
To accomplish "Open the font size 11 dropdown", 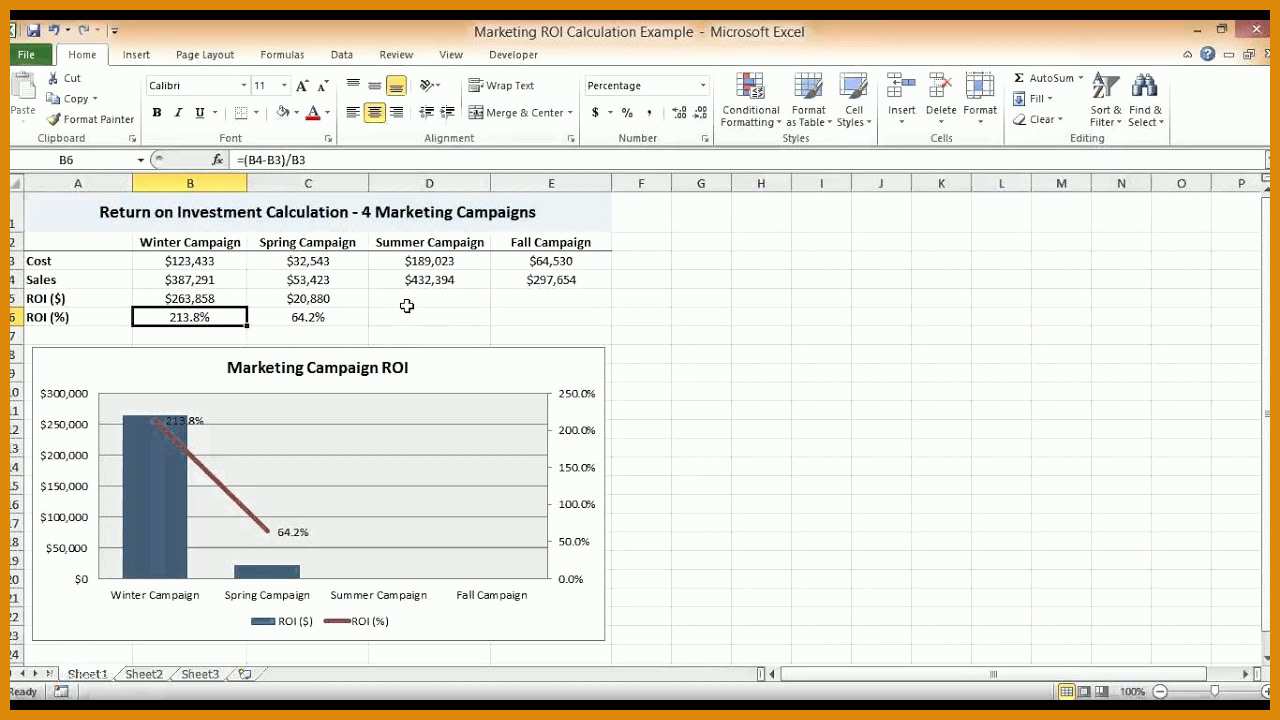I will coord(284,86).
